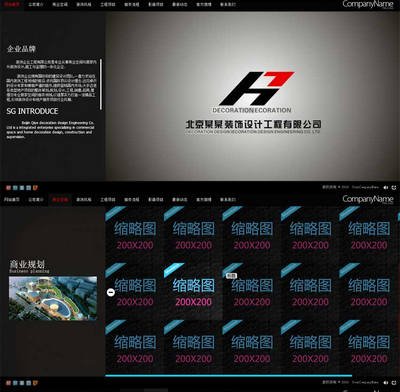Open the 缩略图 thumbnail next to the previous arrow
The image size is (400, 392).
(135, 292)
